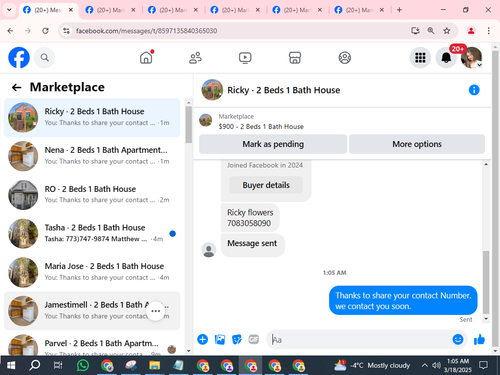Switch to the fourth browser tab
This screenshot has height=375, width=500.
click(235, 10)
